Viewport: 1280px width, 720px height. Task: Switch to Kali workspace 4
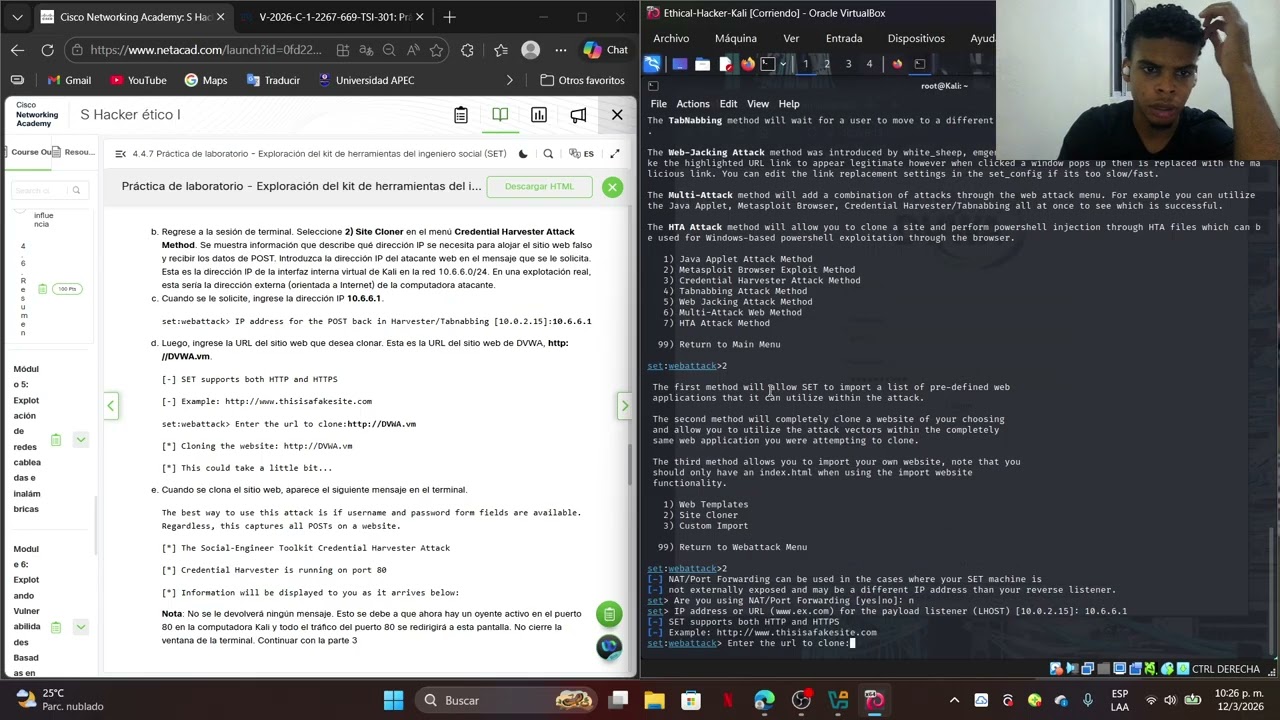869,64
